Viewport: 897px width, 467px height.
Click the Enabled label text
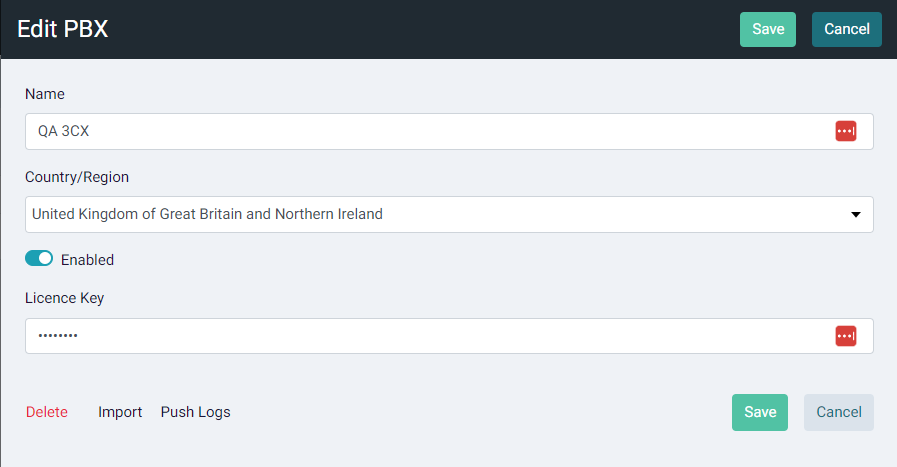coord(87,260)
